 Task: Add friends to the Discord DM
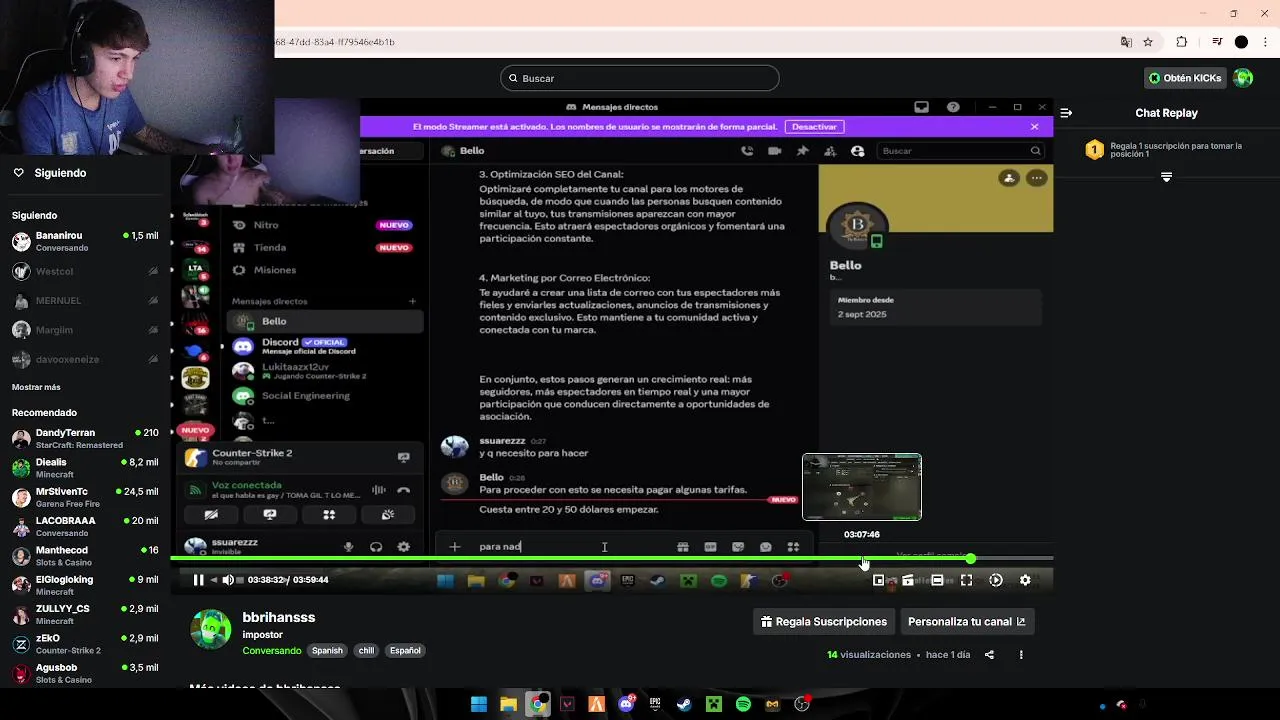pyautogui.click(x=830, y=151)
